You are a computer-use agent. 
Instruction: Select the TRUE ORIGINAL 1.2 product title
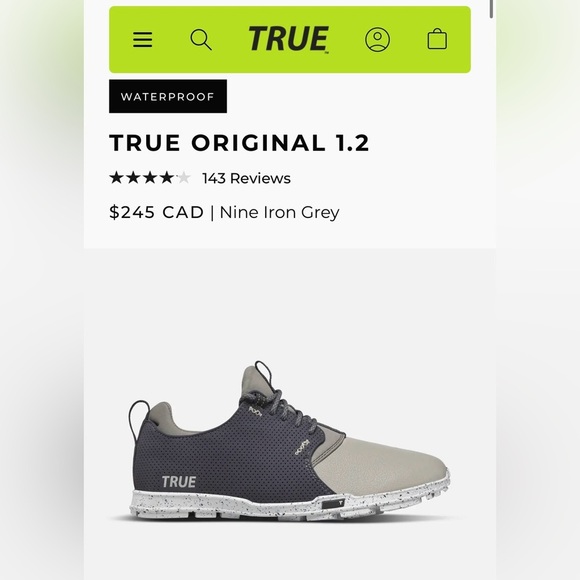coord(239,142)
